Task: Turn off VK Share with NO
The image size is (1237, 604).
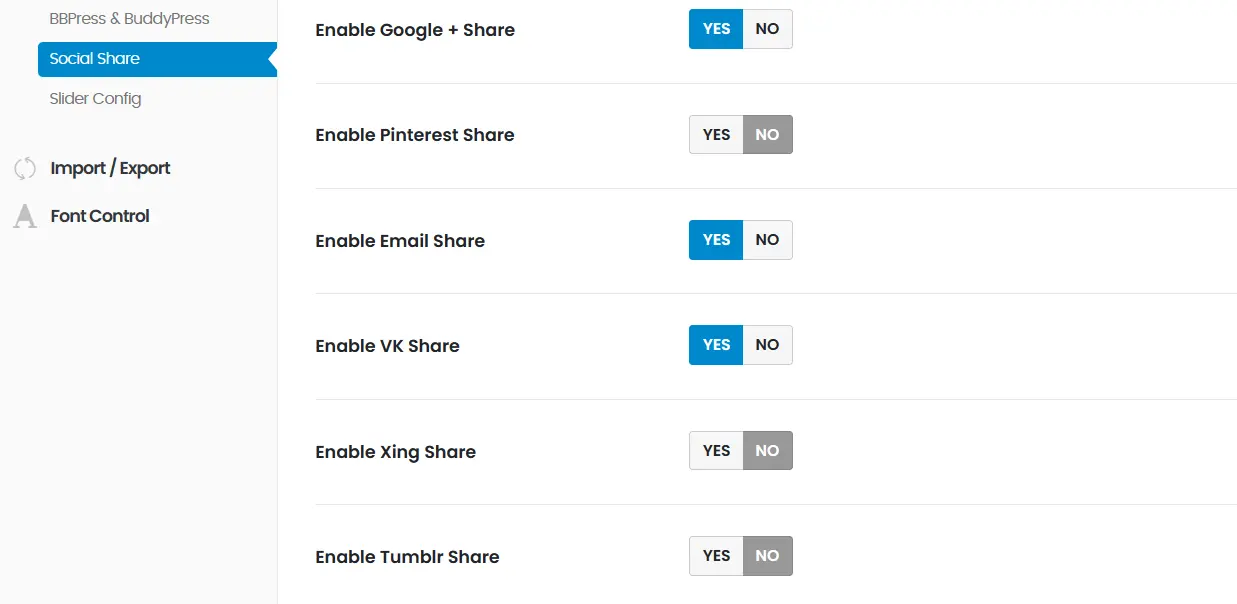Action: coord(767,345)
